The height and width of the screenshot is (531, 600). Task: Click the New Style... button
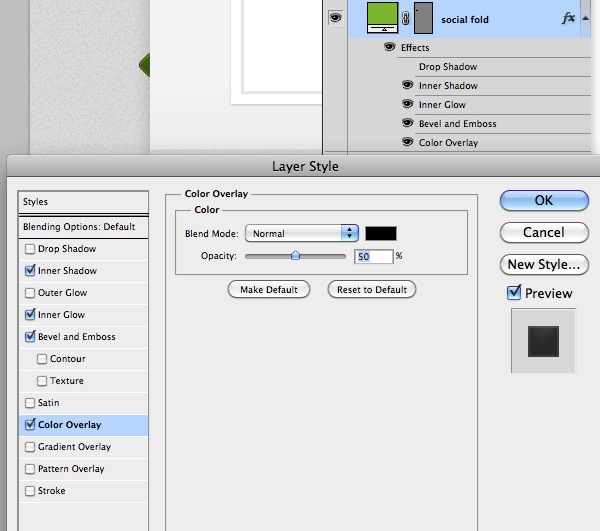pyautogui.click(x=544, y=264)
